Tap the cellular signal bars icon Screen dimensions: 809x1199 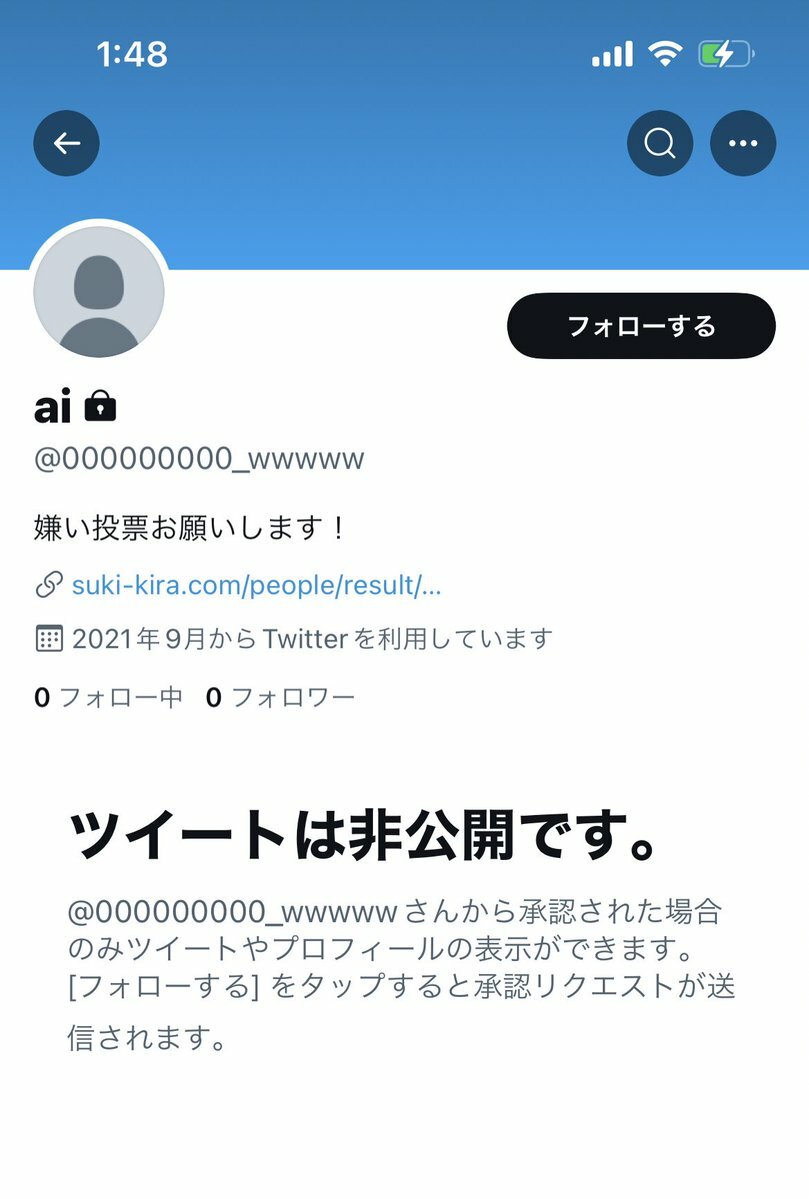pos(612,54)
